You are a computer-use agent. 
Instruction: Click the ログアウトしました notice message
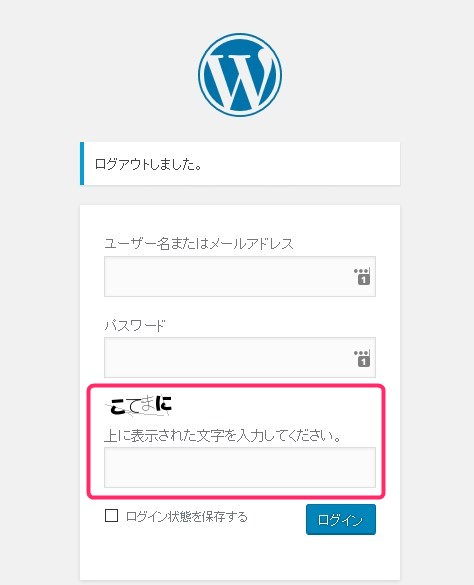tap(148, 164)
